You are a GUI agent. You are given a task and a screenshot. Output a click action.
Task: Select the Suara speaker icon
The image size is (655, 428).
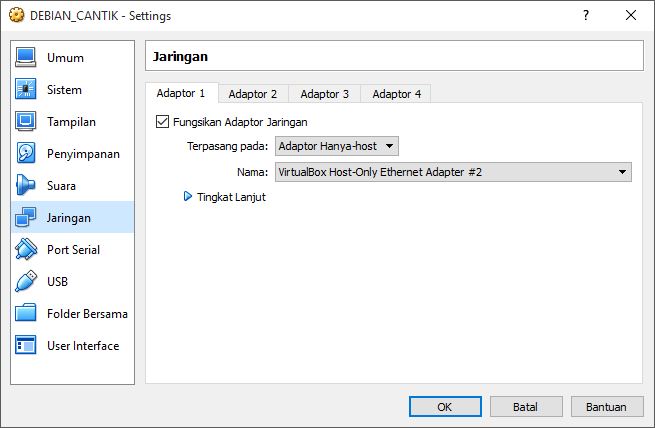point(25,185)
